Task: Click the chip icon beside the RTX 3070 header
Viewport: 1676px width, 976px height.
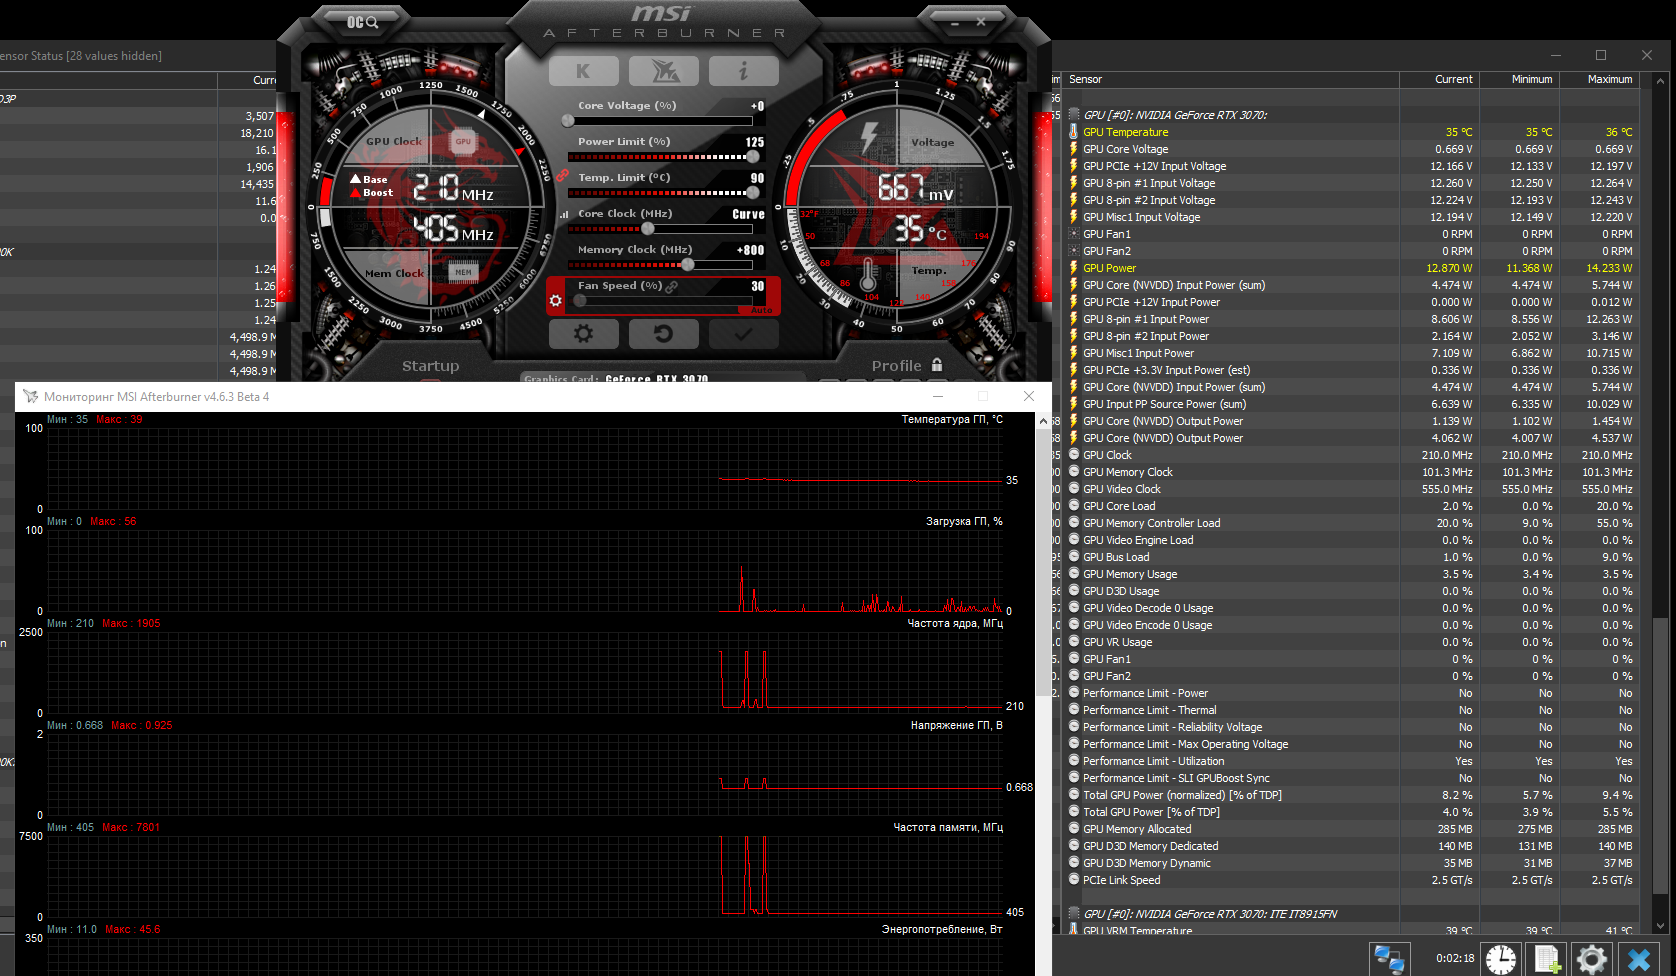Action: click(1074, 115)
